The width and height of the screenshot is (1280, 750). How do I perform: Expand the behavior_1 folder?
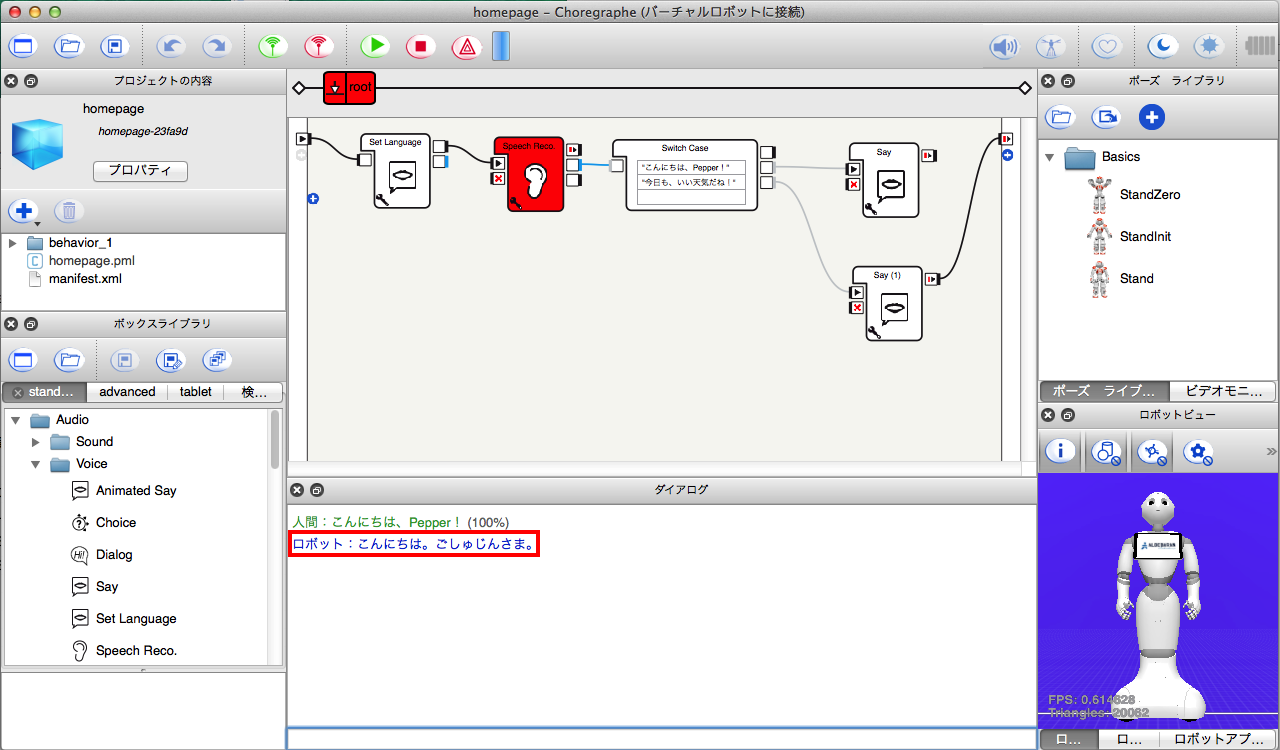(12, 243)
